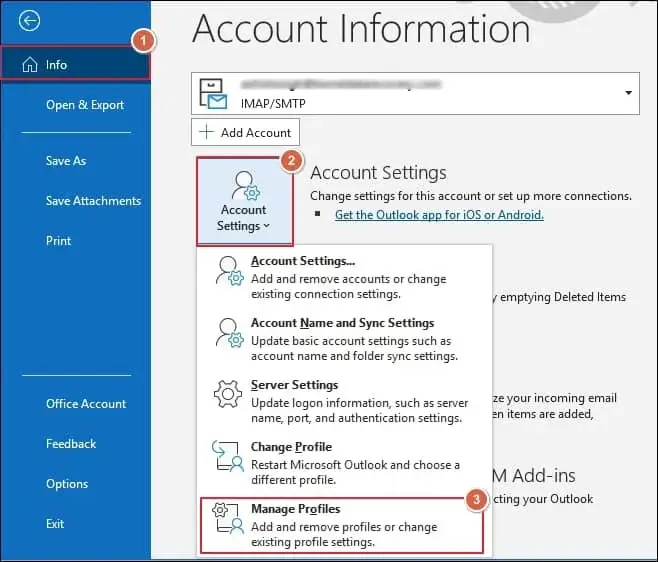This screenshot has width=658, height=562.
Task: Click the Account Settings person-gear icon
Action: click(243, 187)
